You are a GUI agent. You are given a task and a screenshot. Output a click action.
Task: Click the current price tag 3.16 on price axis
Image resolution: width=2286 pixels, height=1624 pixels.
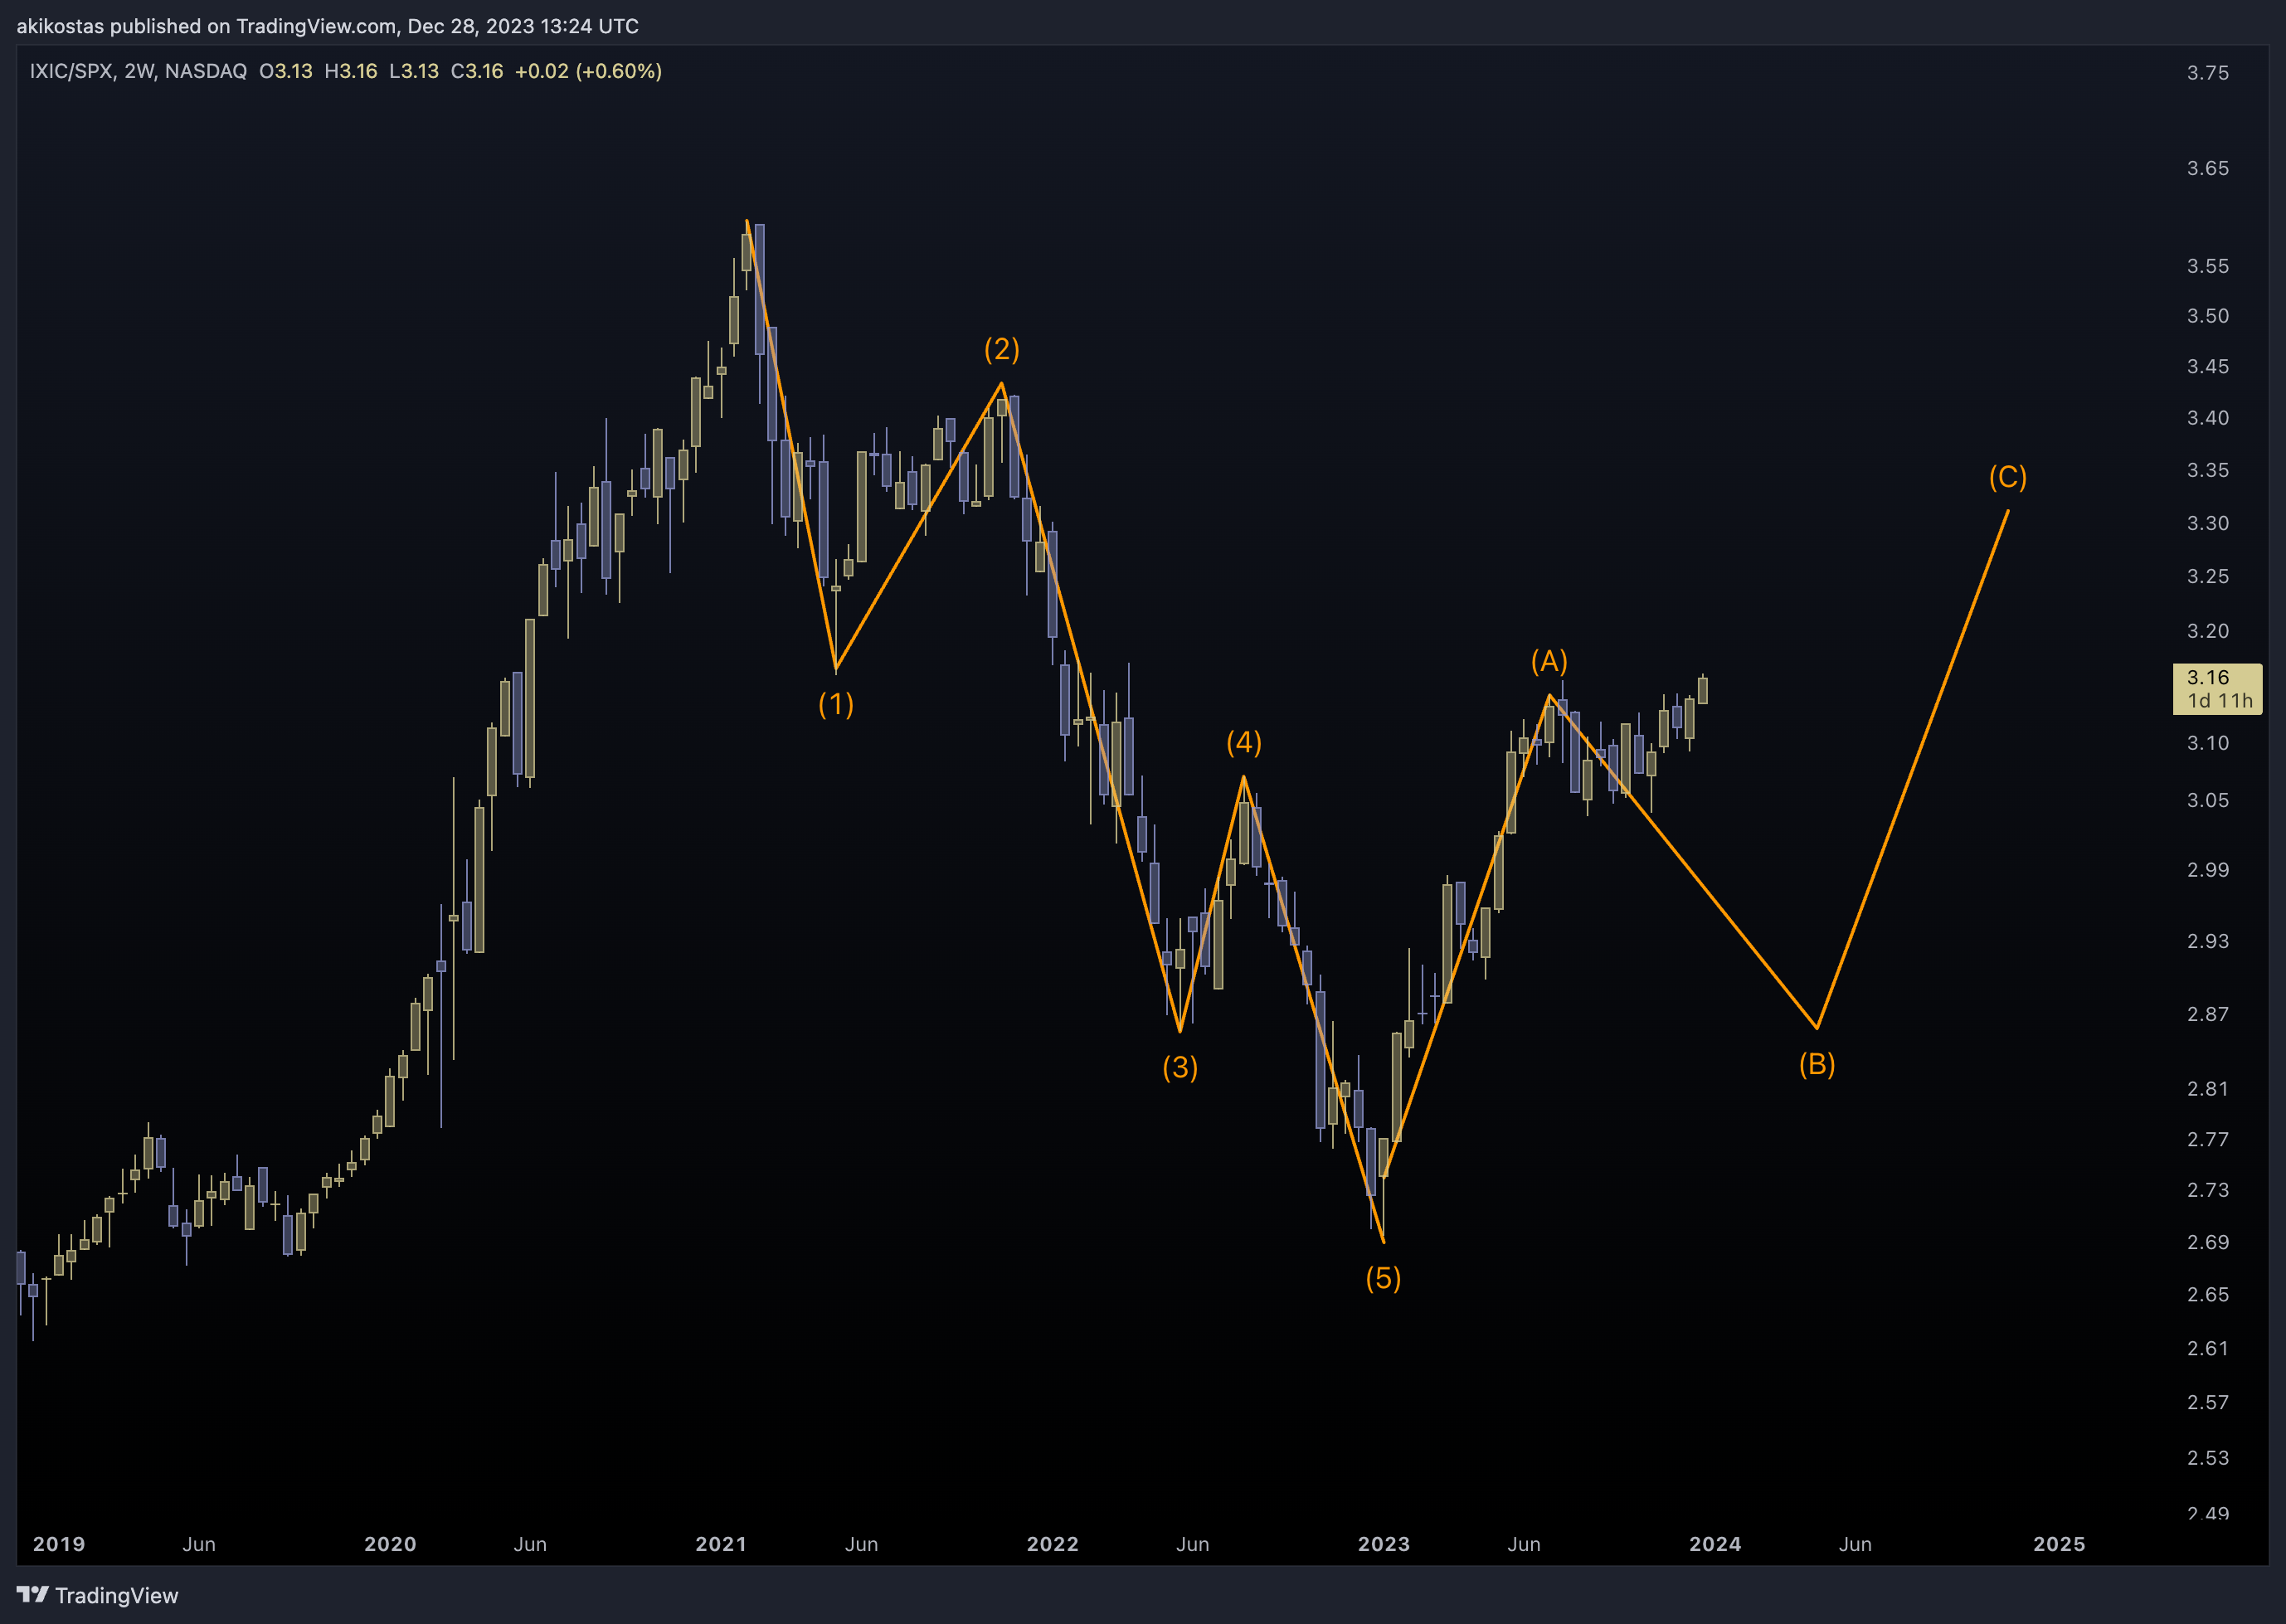[2217, 689]
